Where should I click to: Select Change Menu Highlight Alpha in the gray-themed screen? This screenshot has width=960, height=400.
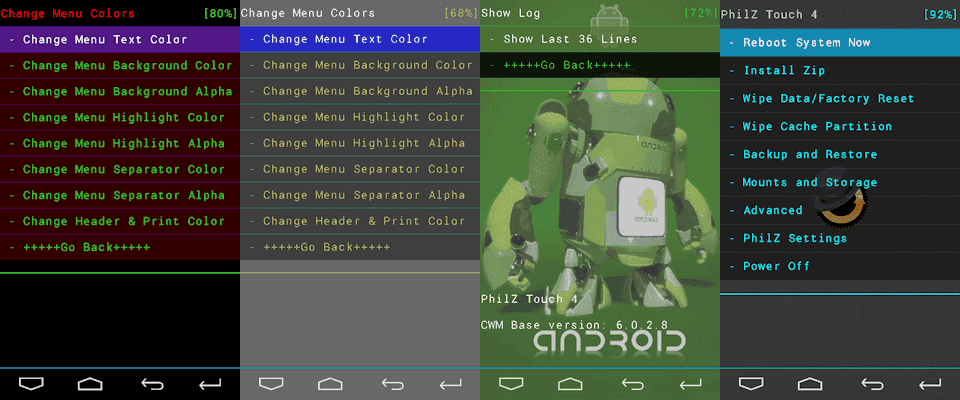360,143
